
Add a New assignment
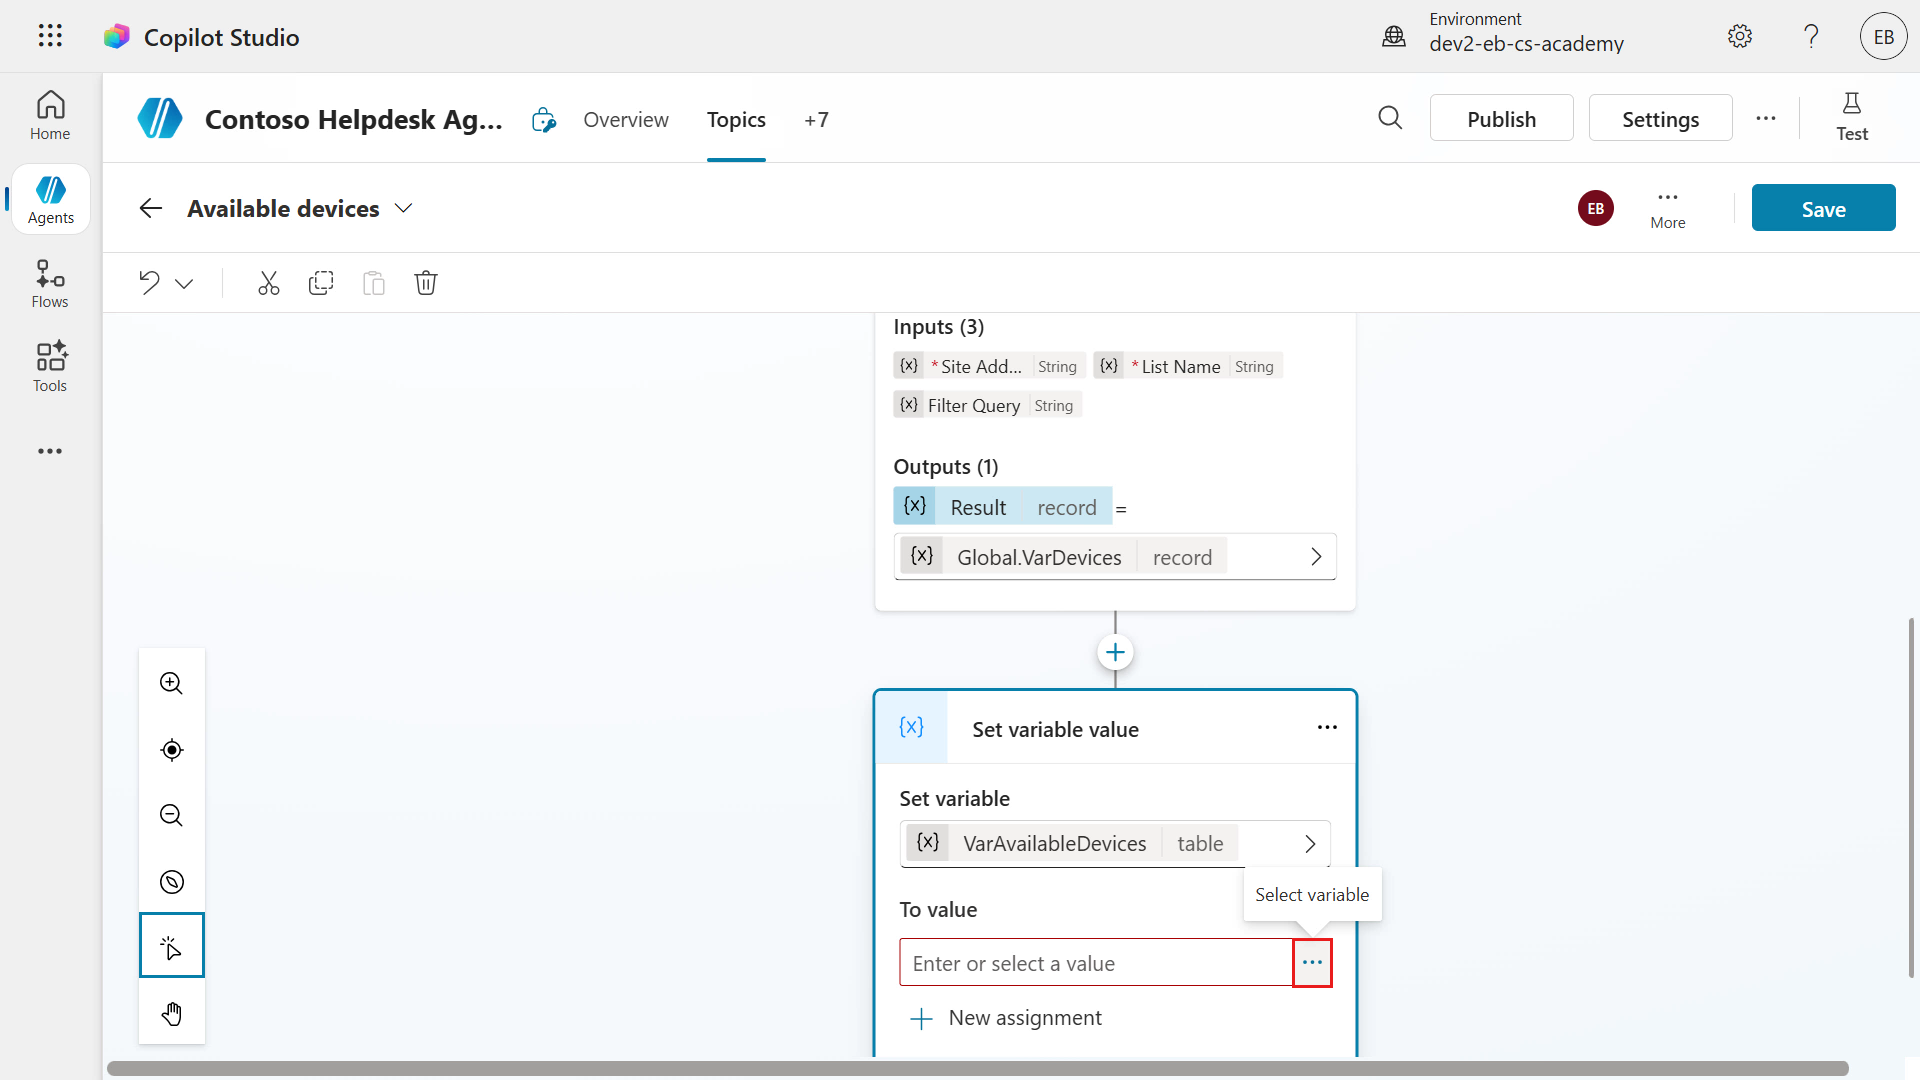pyautogui.click(x=1006, y=1018)
